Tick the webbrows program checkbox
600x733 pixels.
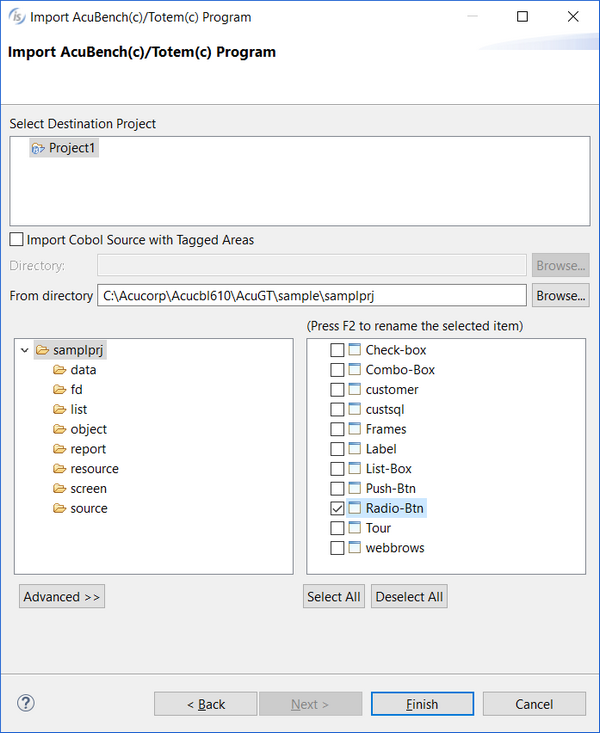[x=337, y=548]
